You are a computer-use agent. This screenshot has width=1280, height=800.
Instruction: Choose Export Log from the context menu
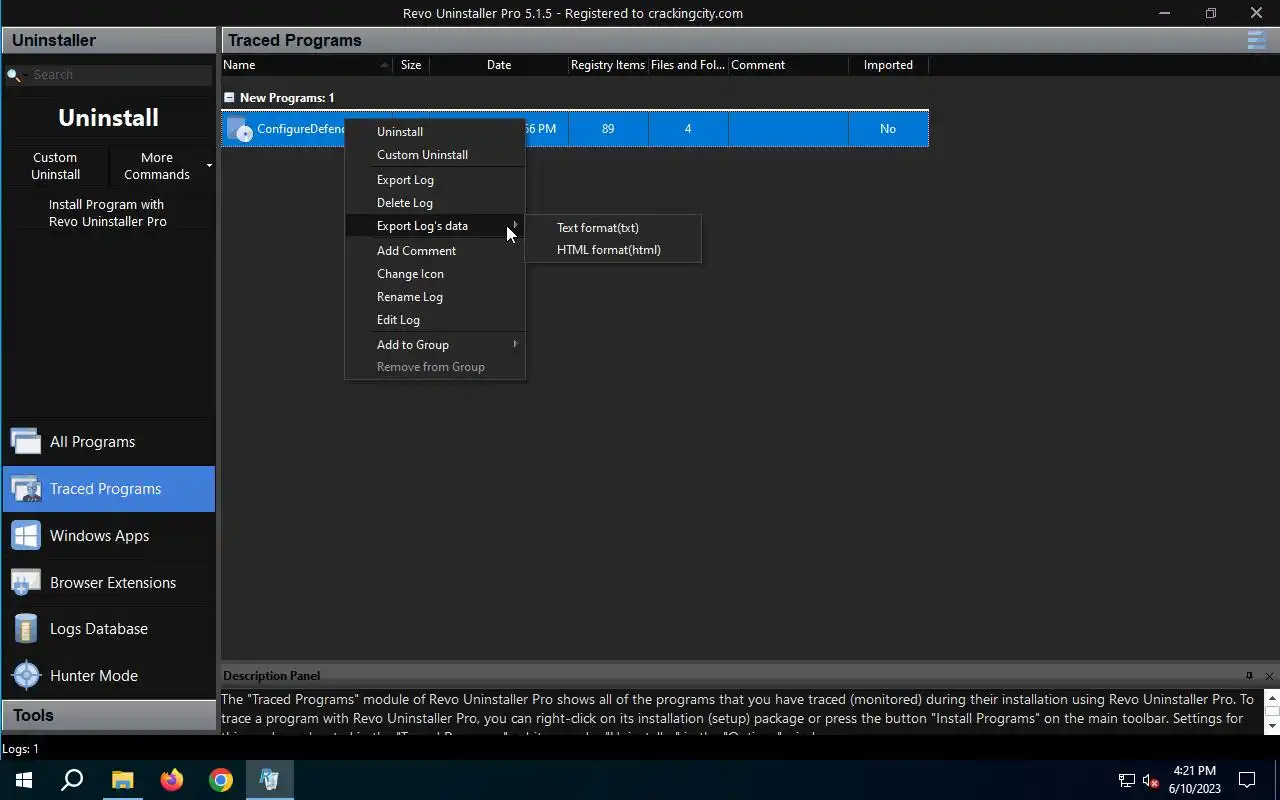[x=435, y=180]
